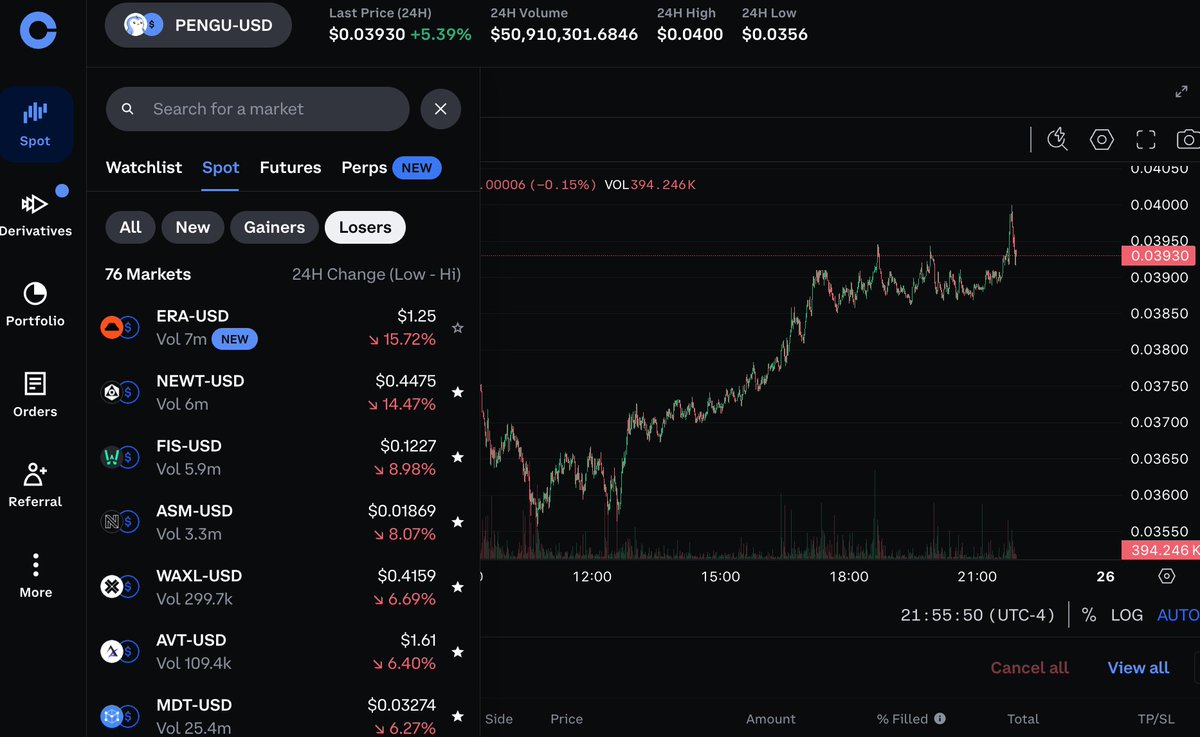Image resolution: width=1200 pixels, height=737 pixels.
Task: Select the Gainers filter chip
Action: (274, 227)
